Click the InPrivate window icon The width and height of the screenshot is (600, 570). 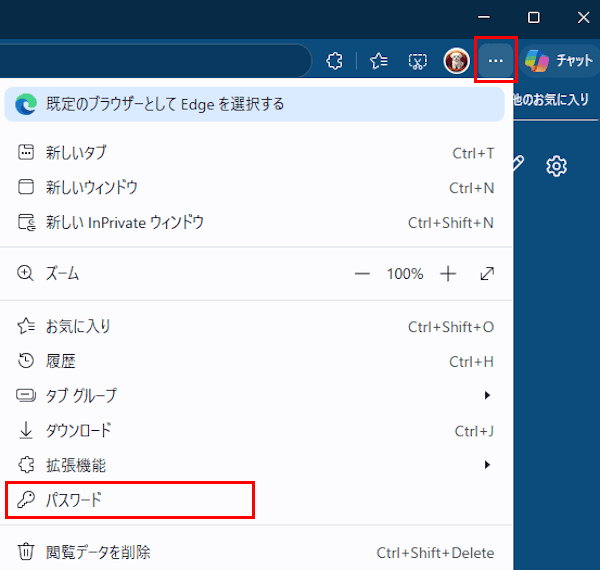pos(27,222)
